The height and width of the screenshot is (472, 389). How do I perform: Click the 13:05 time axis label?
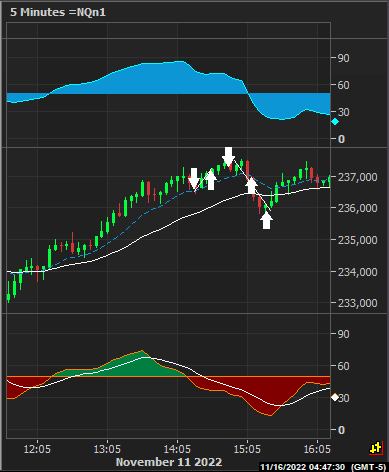point(107,449)
